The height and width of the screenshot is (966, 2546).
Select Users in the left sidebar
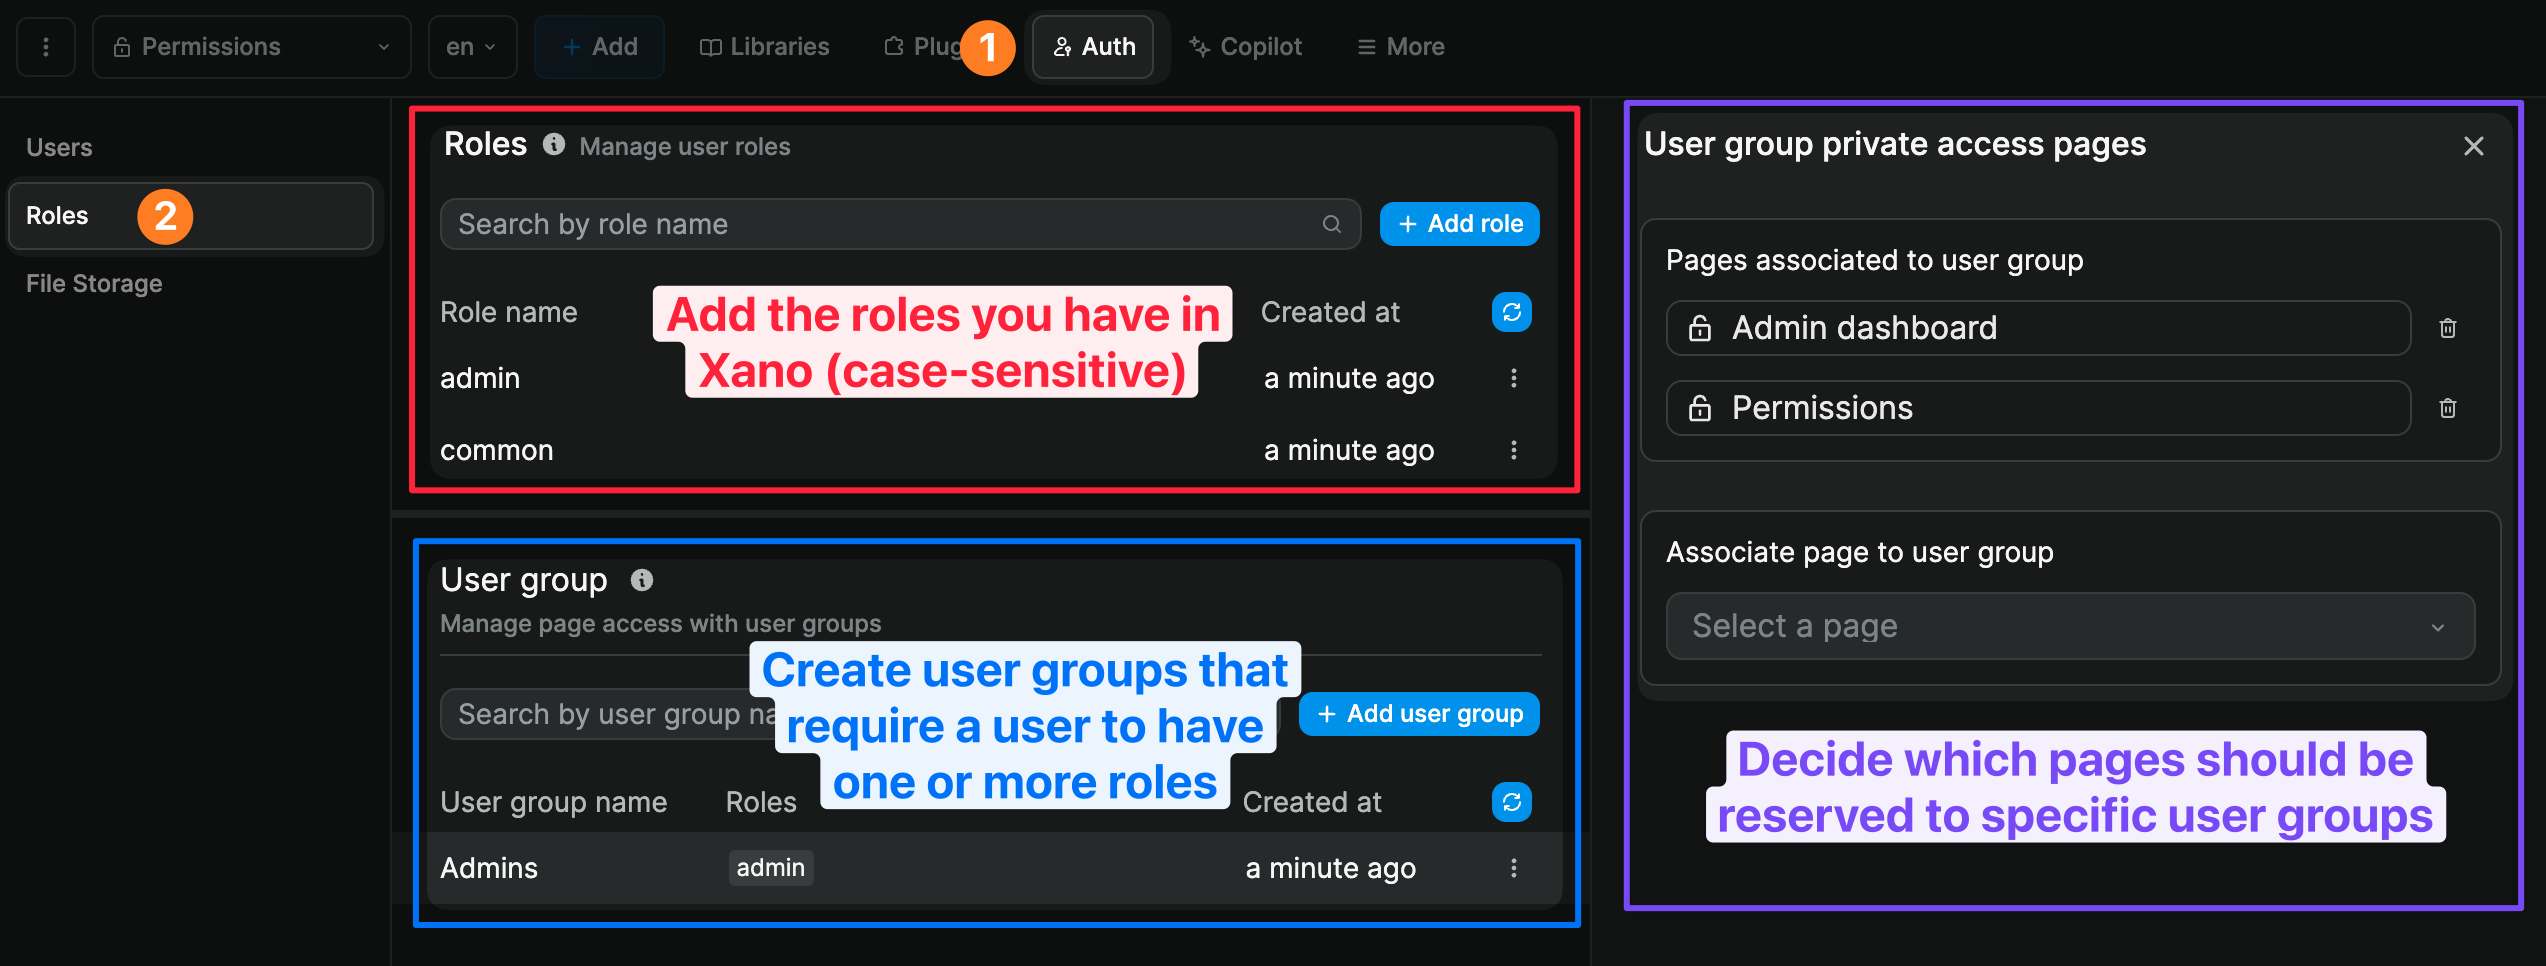pyautogui.click(x=59, y=146)
